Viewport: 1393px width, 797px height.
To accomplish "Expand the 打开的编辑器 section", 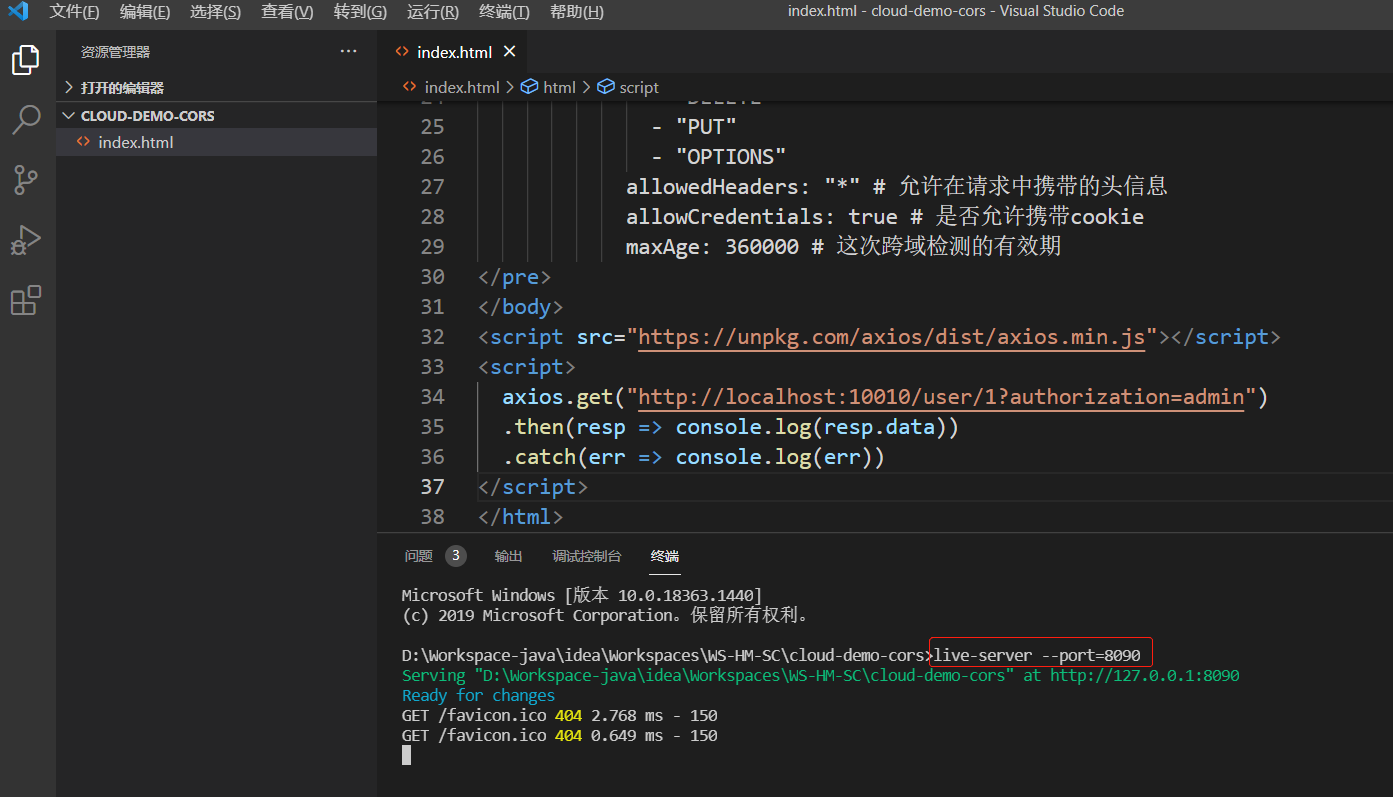I will tap(122, 88).
